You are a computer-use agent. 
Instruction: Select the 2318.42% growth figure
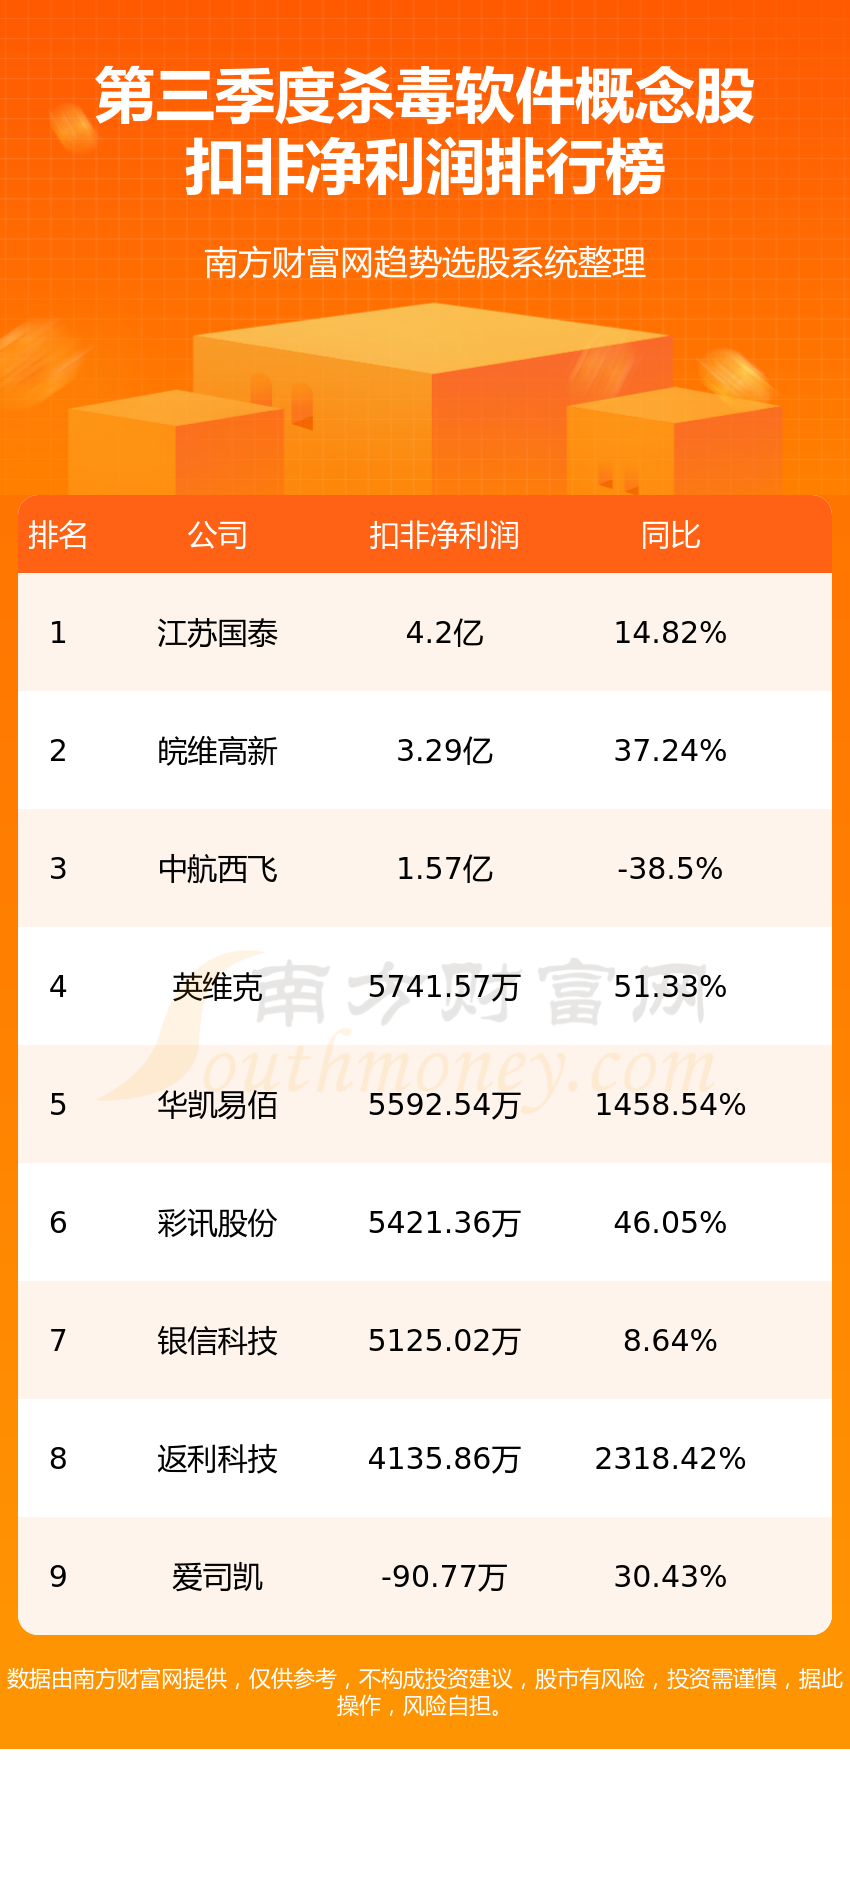coord(670,1459)
